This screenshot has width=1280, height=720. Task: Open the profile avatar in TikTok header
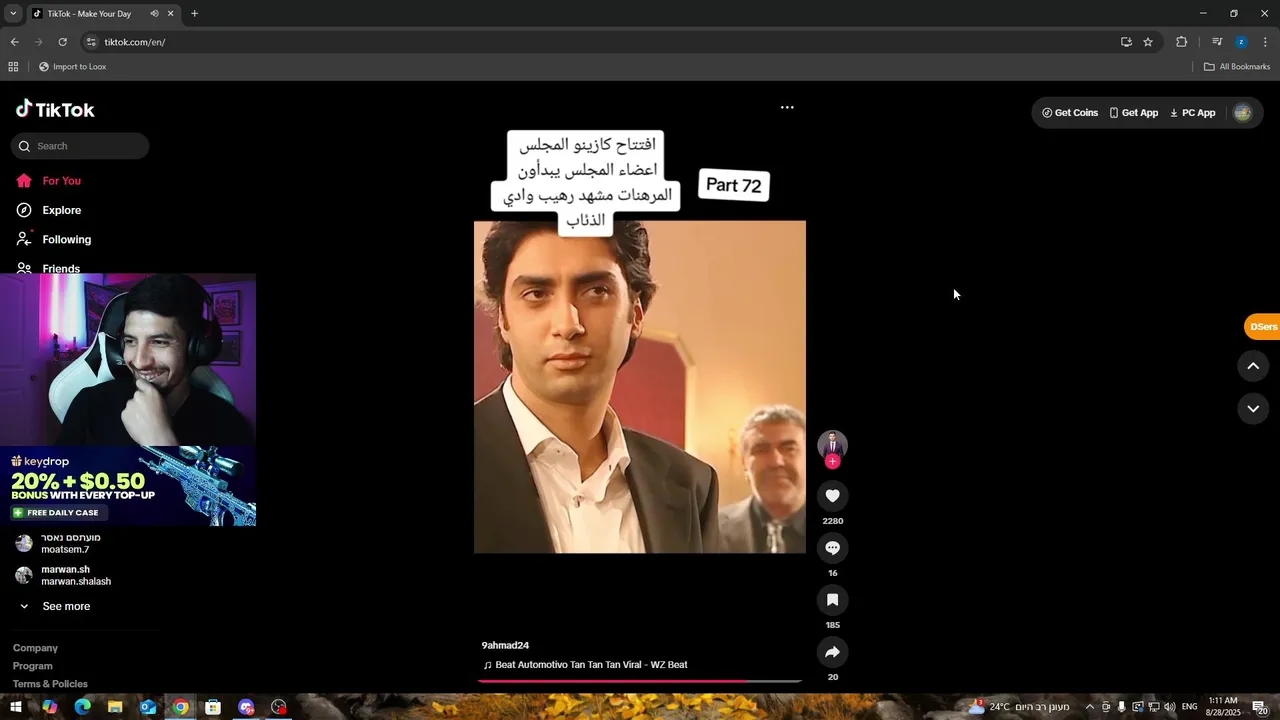pyautogui.click(x=1243, y=113)
